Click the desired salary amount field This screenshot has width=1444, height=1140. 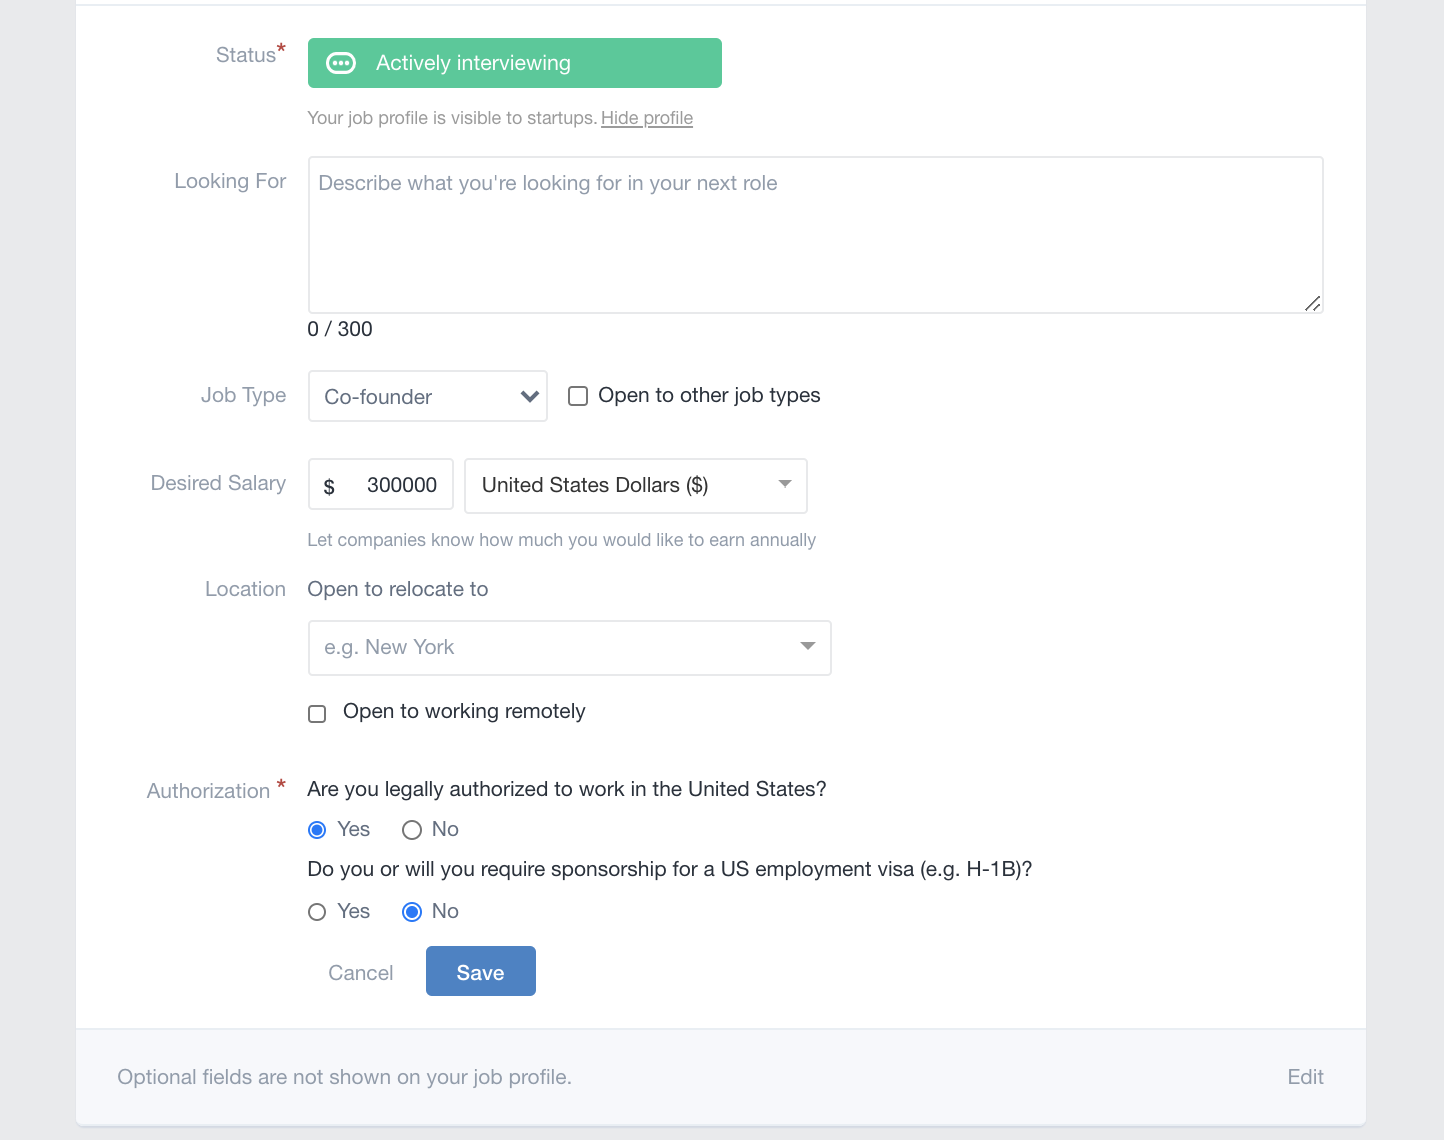coord(398,485)
